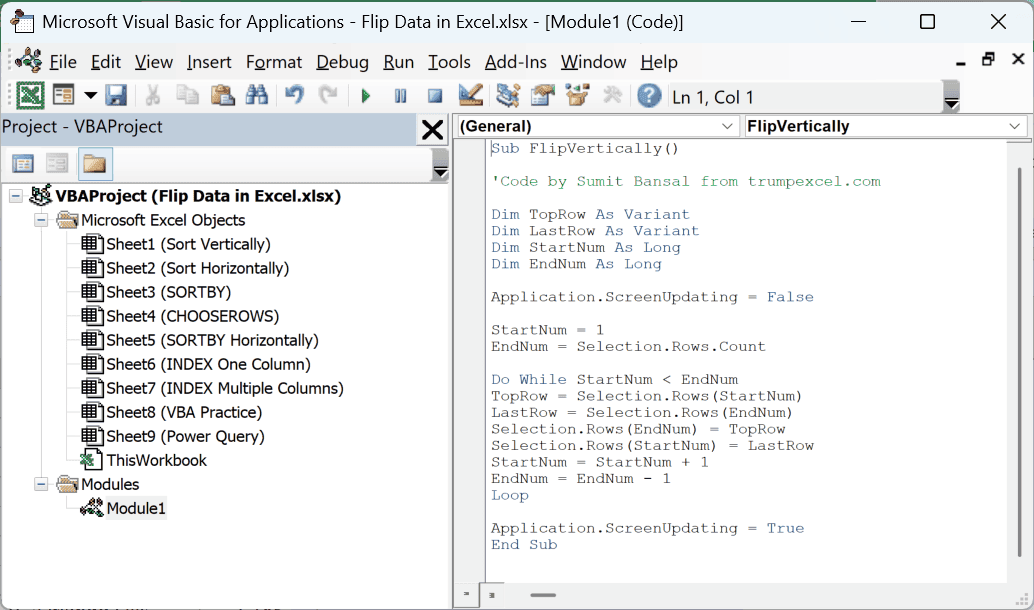1034x610 pixels.
Task: Click the Paste clipboard icon
Action: tap(222, 96)
